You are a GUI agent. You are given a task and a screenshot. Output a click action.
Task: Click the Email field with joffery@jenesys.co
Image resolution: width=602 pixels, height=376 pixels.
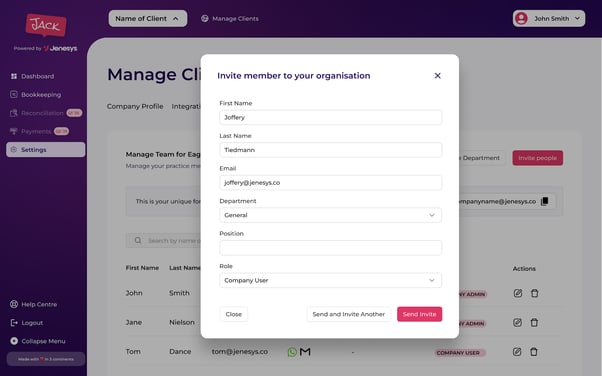[331, 183]
